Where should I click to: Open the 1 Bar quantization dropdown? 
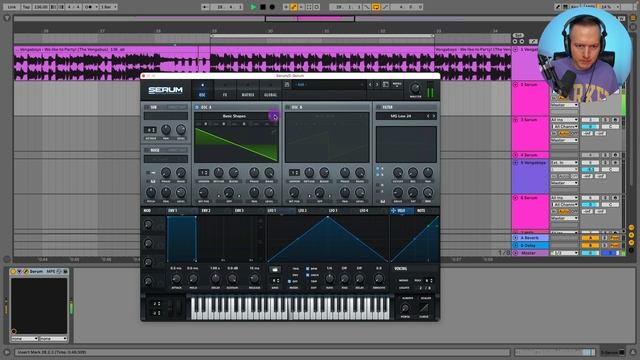pyautogui.click(x=109, y=7)
